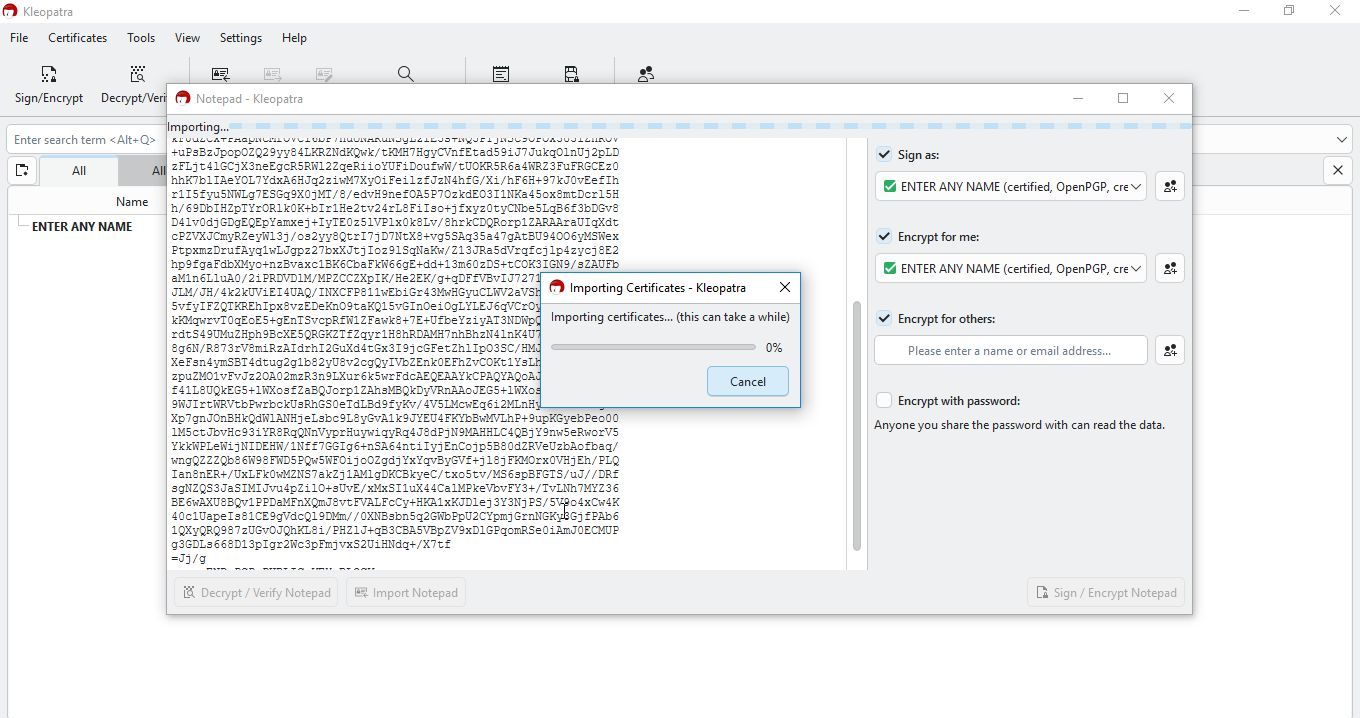Viewport: 1360px width, 718px height.
Task: Select the first All tab
Action: point(79,171)
